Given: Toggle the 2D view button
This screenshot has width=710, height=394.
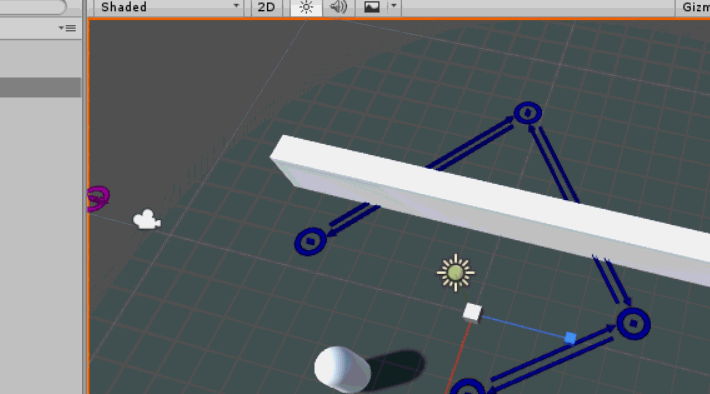Looking at the screenshot, I should tap(266, 7).
